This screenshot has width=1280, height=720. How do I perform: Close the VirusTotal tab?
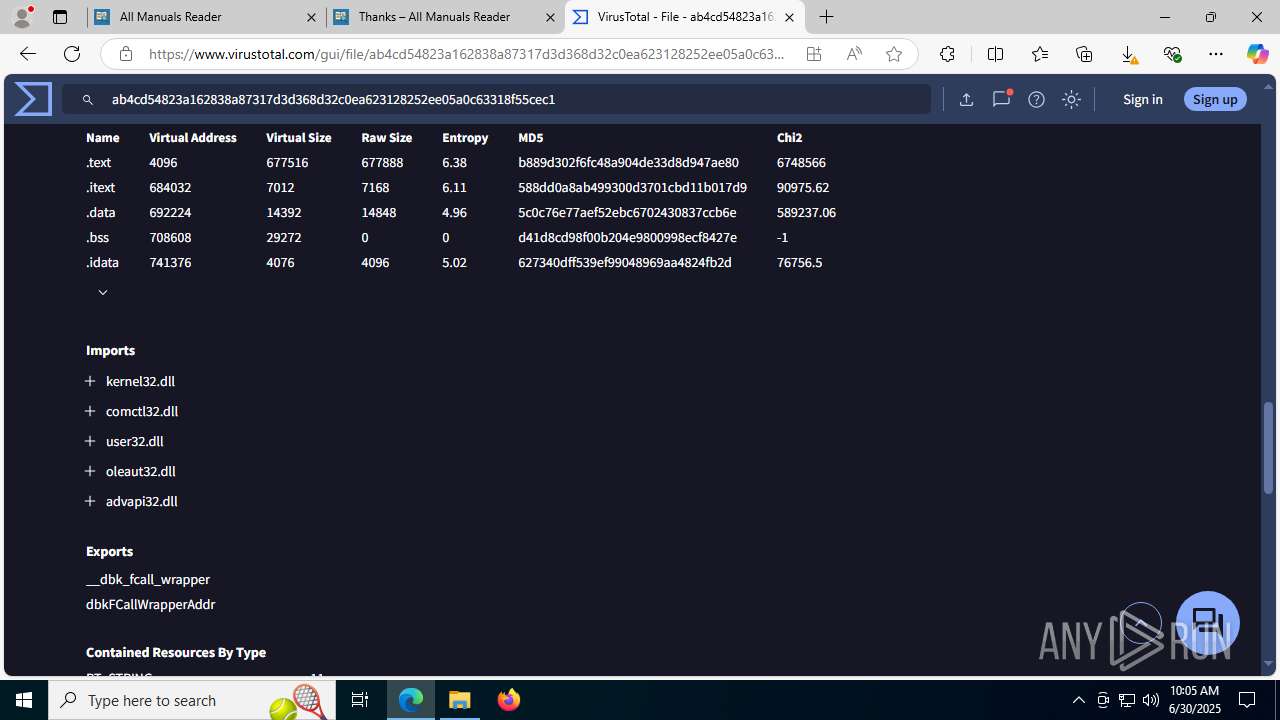[789, 17]
